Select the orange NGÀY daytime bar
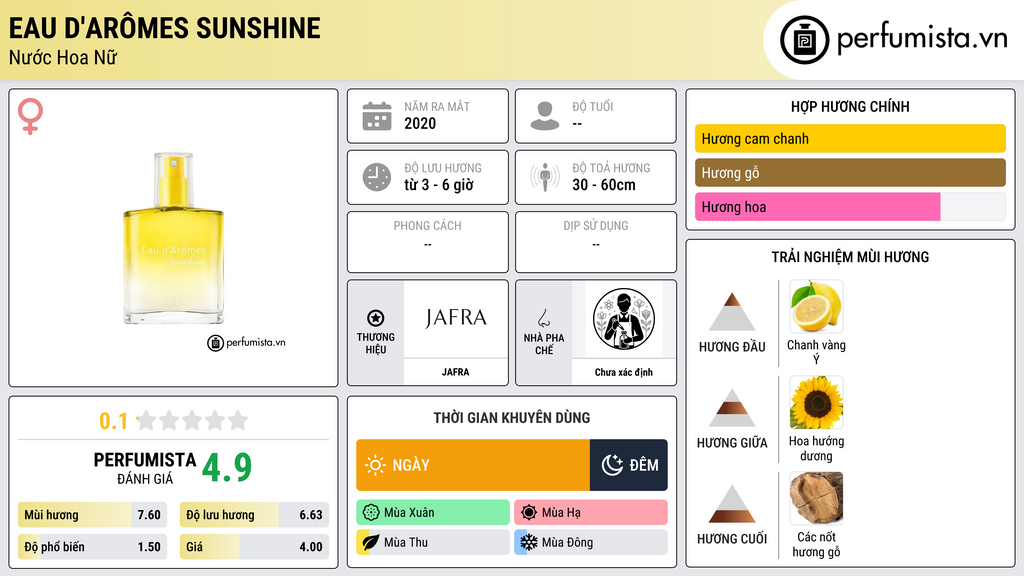This screenshot has height=576, width=1024. coord(473,465)
